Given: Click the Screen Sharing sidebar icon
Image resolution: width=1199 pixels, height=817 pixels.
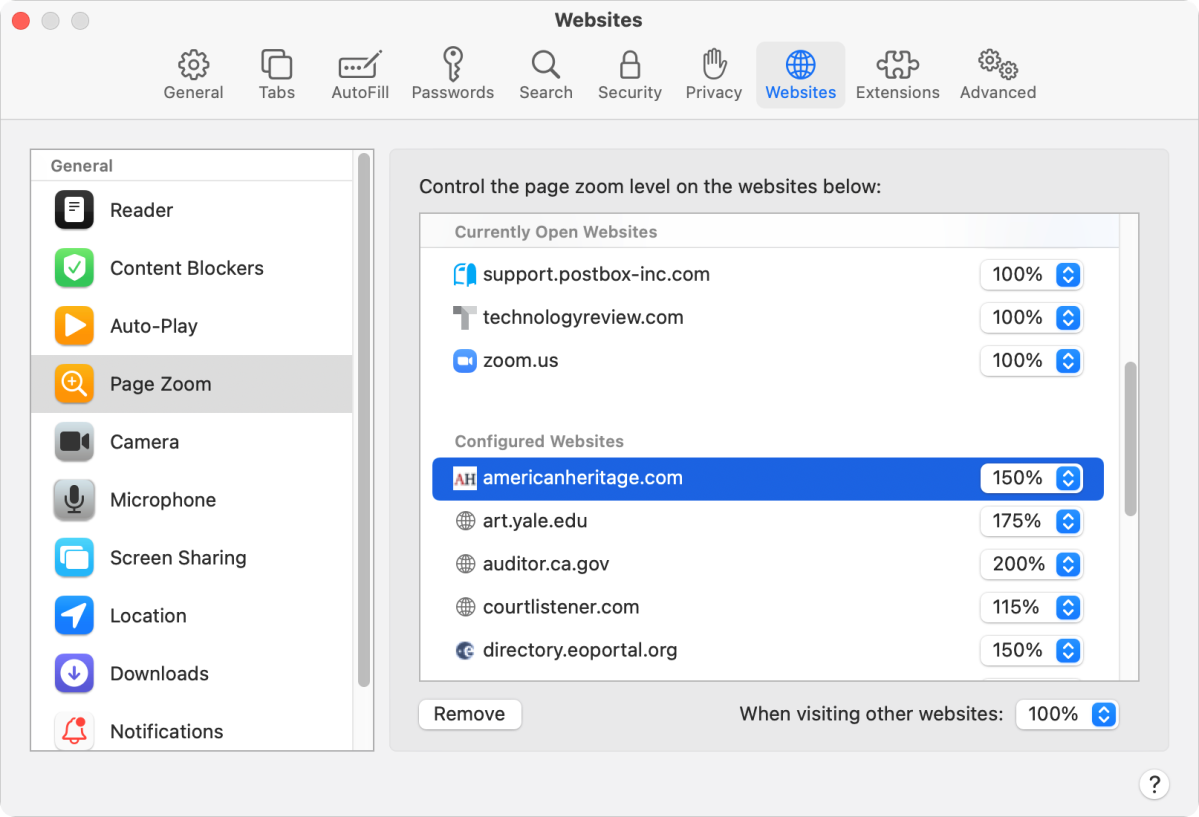Looking at the screenshot, I should click(74, 558).
